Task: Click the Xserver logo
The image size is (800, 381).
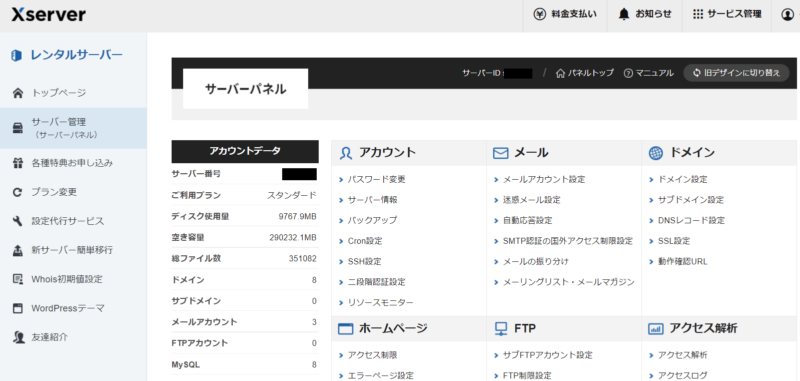Action: point(48,14)
